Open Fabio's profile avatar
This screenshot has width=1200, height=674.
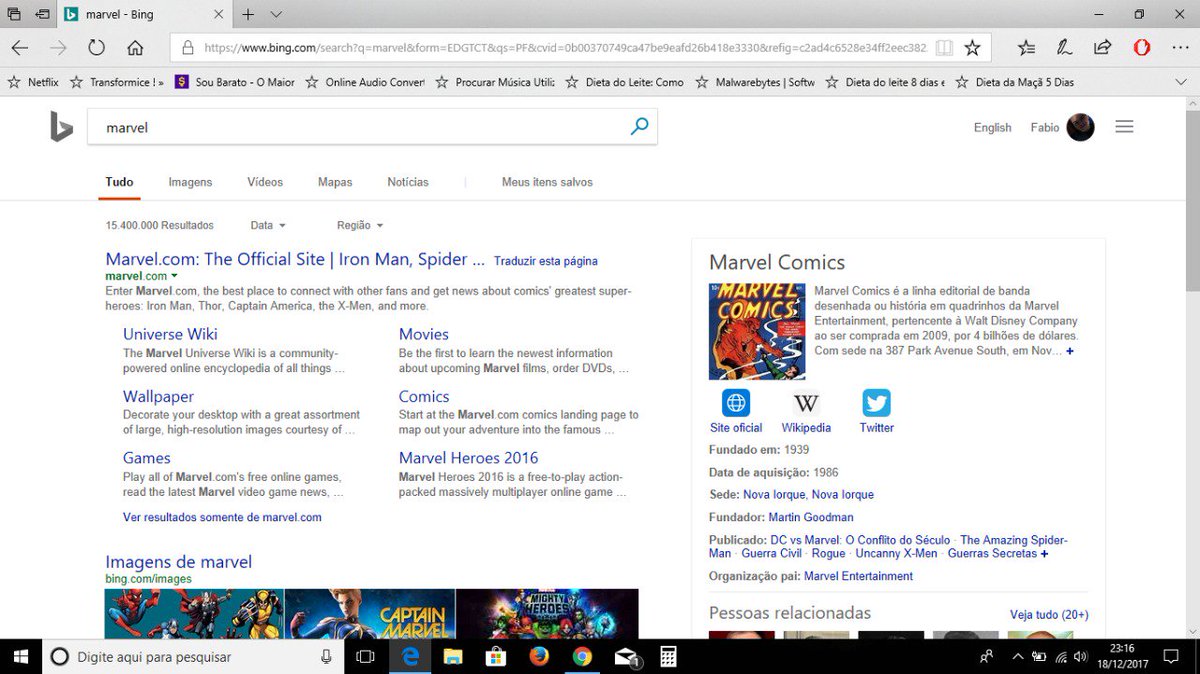click(1080, 127)
